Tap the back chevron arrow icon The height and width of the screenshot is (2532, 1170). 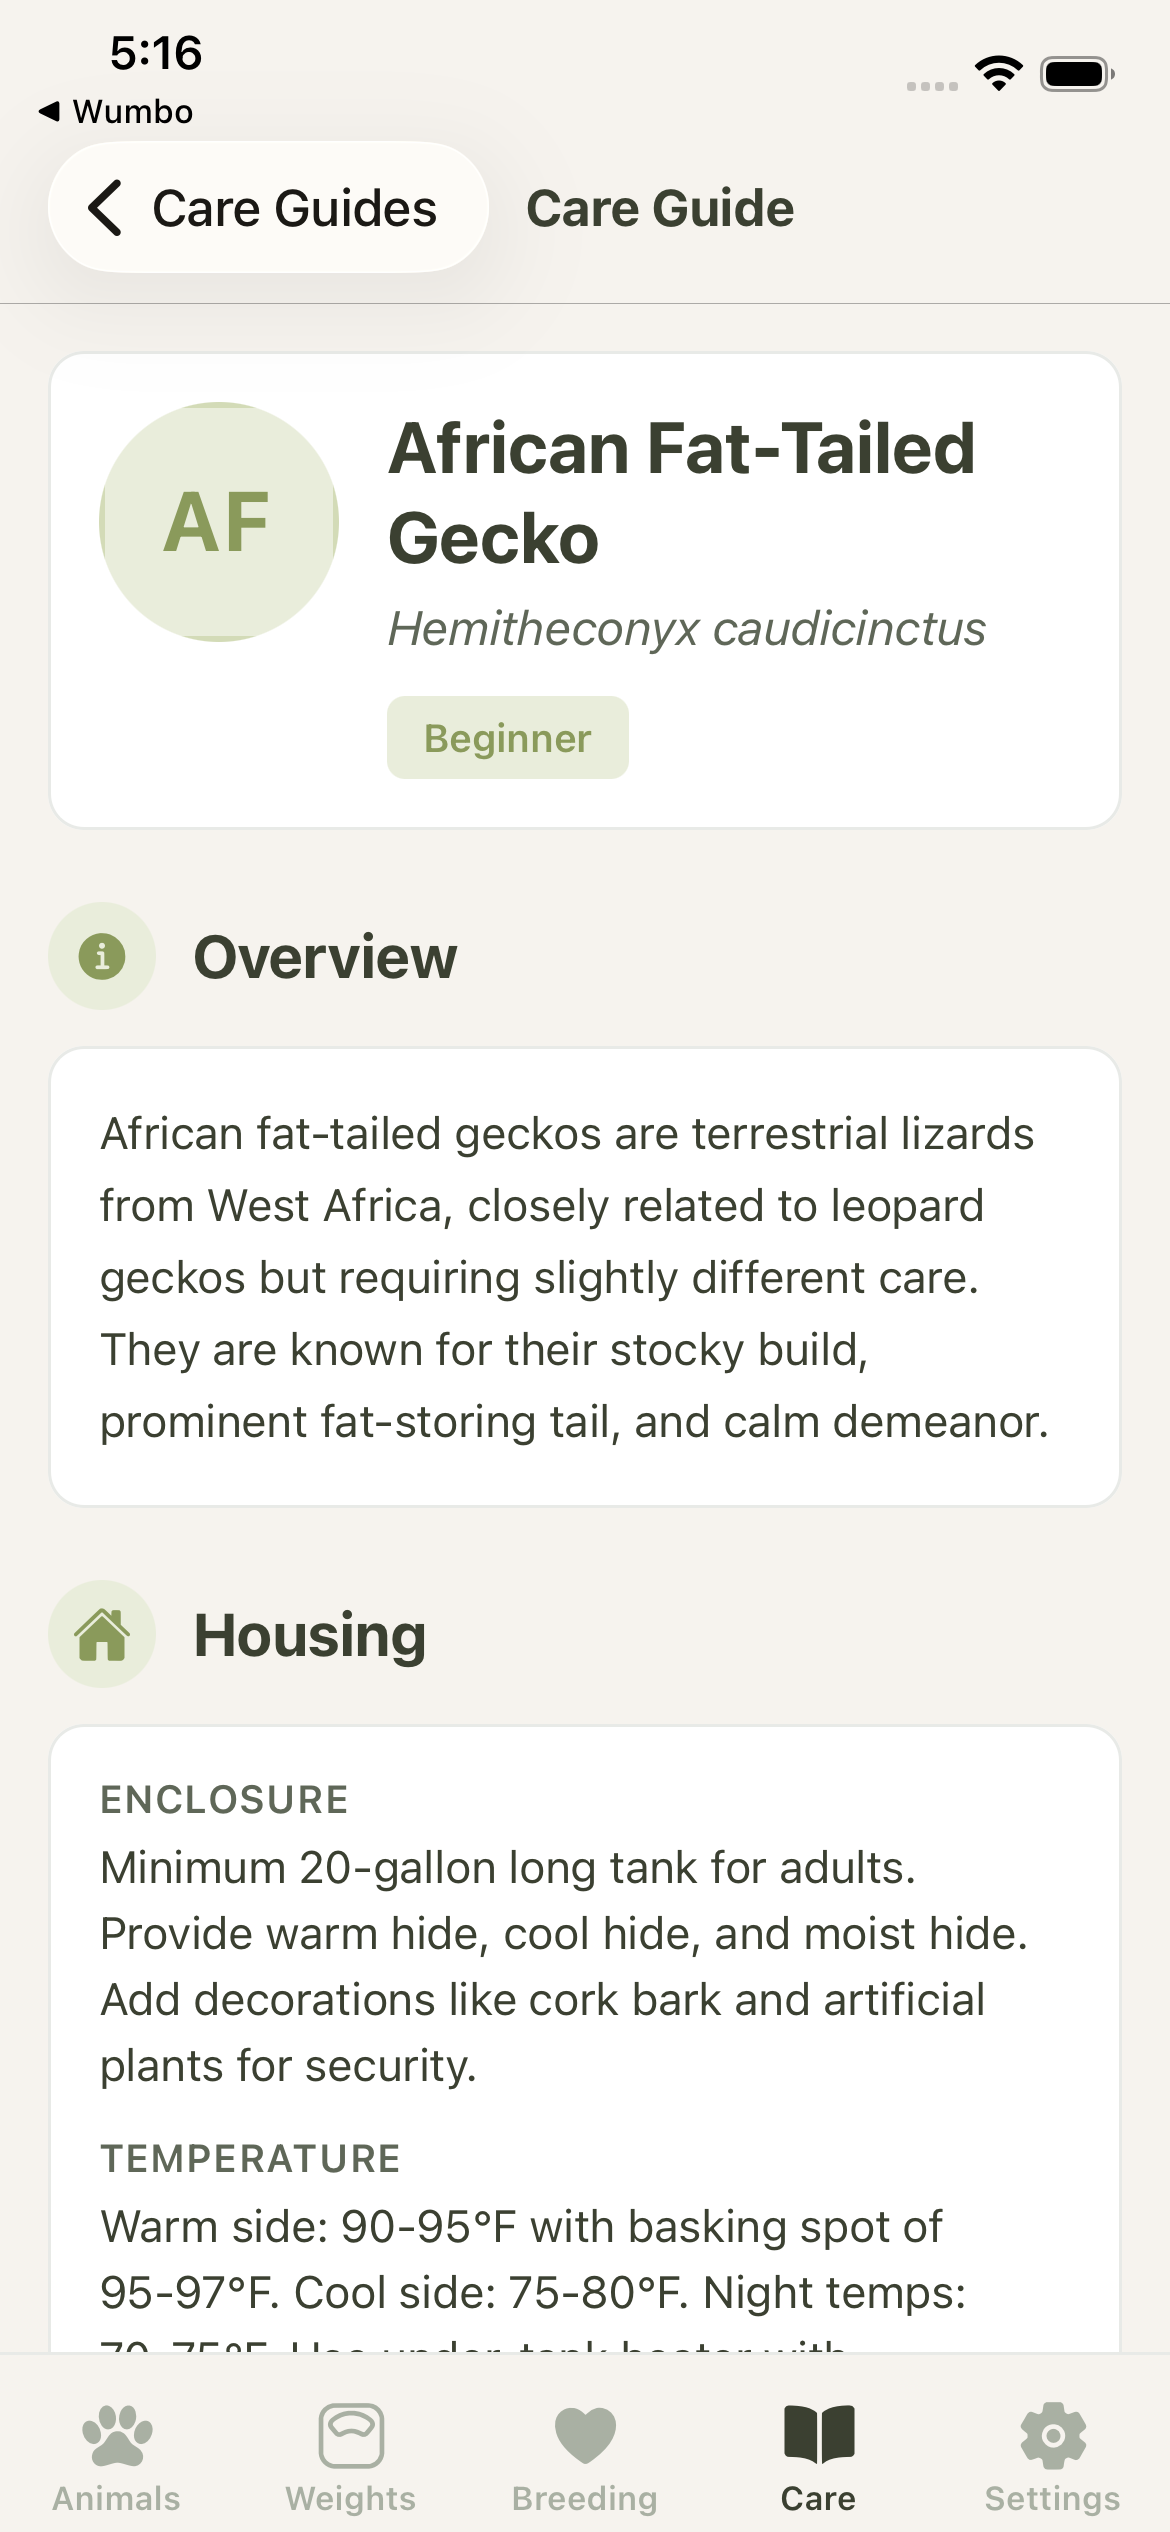click(x=106, y=208)
